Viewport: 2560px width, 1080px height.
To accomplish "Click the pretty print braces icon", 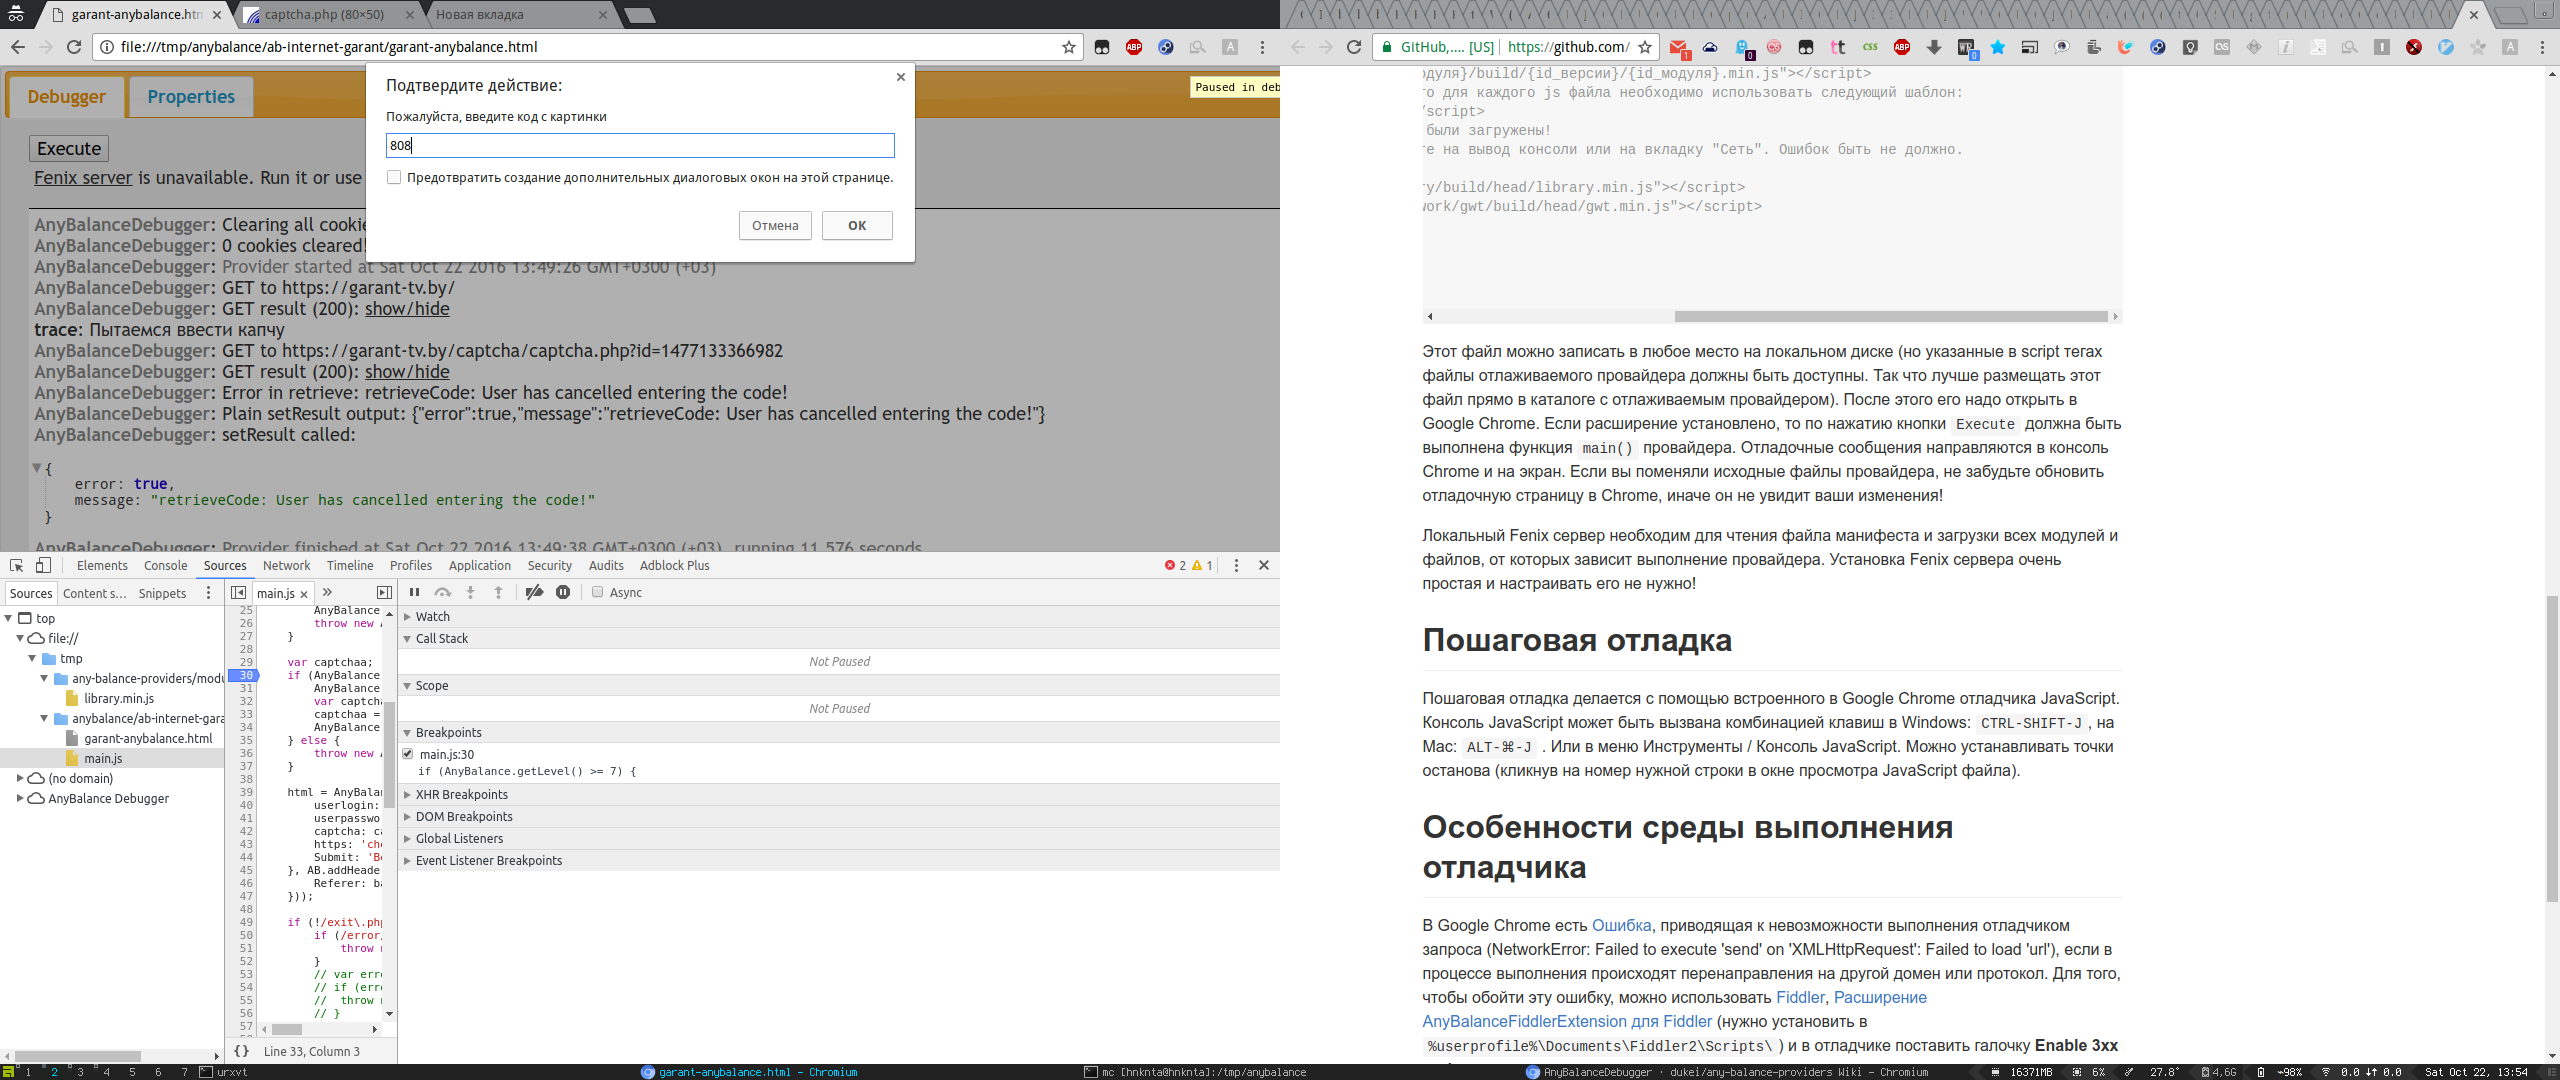I will coord(241,1051).
